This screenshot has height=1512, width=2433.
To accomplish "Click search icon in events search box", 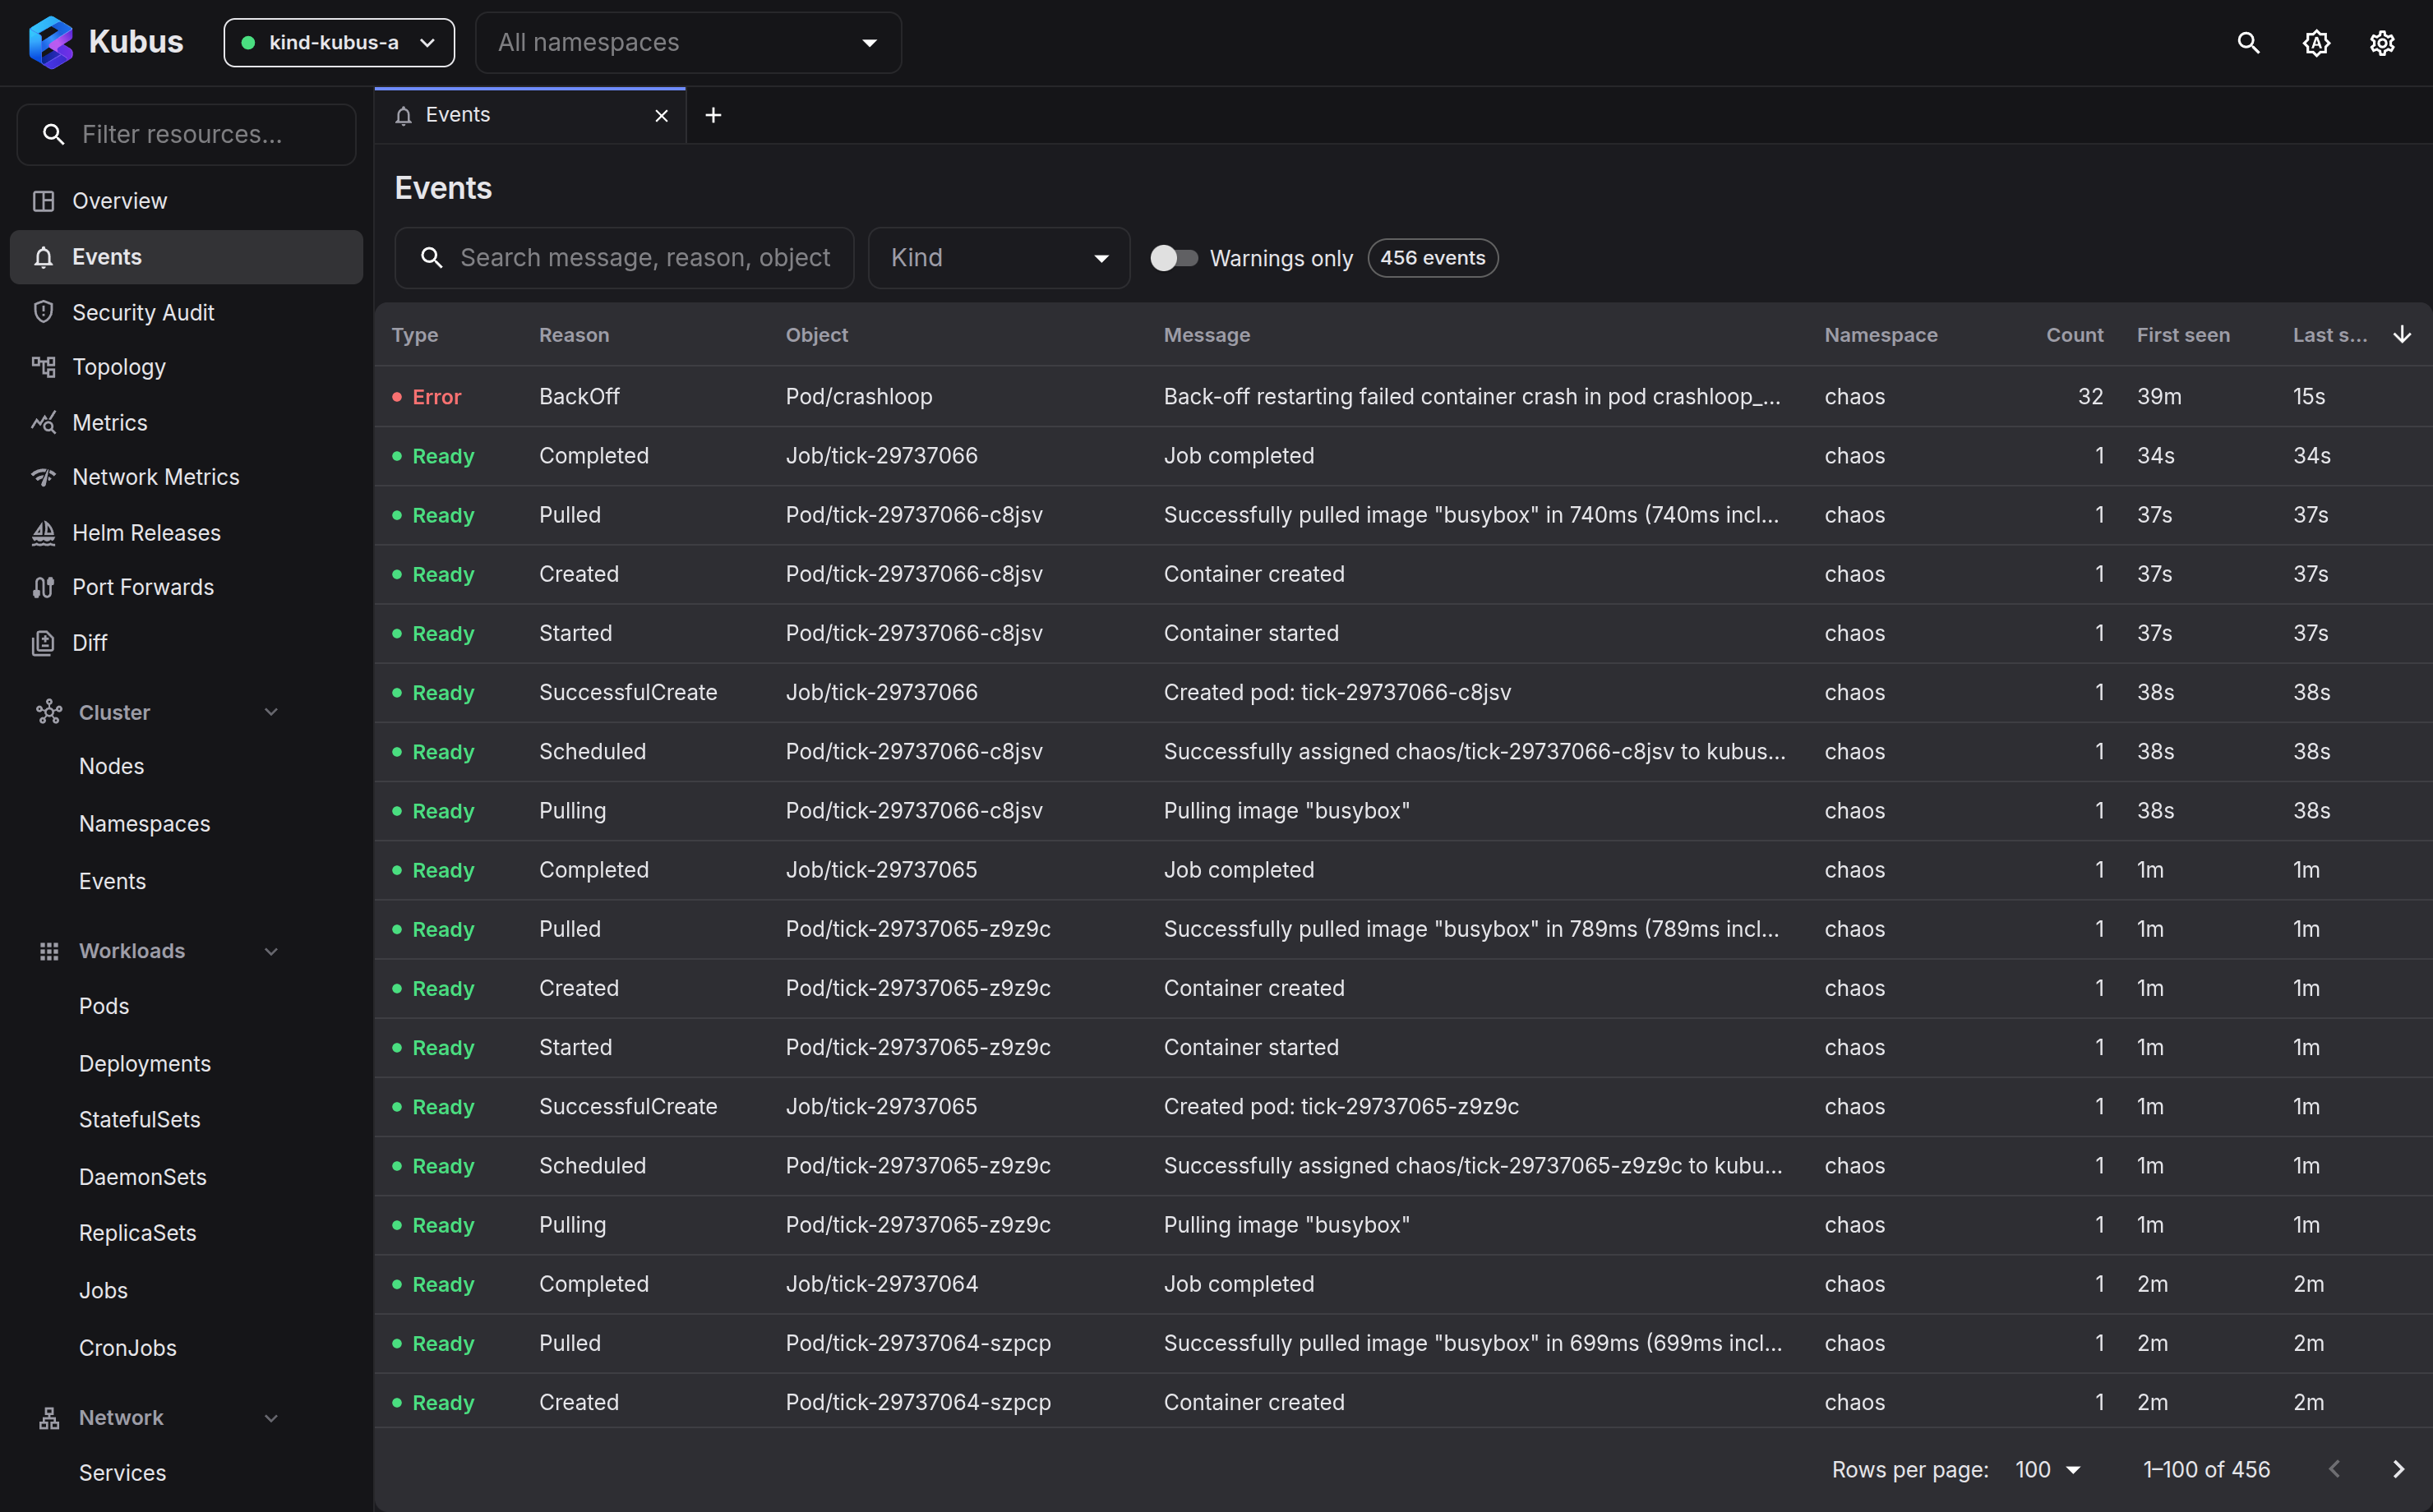I will pyautogui.click(x=431, y=258).
